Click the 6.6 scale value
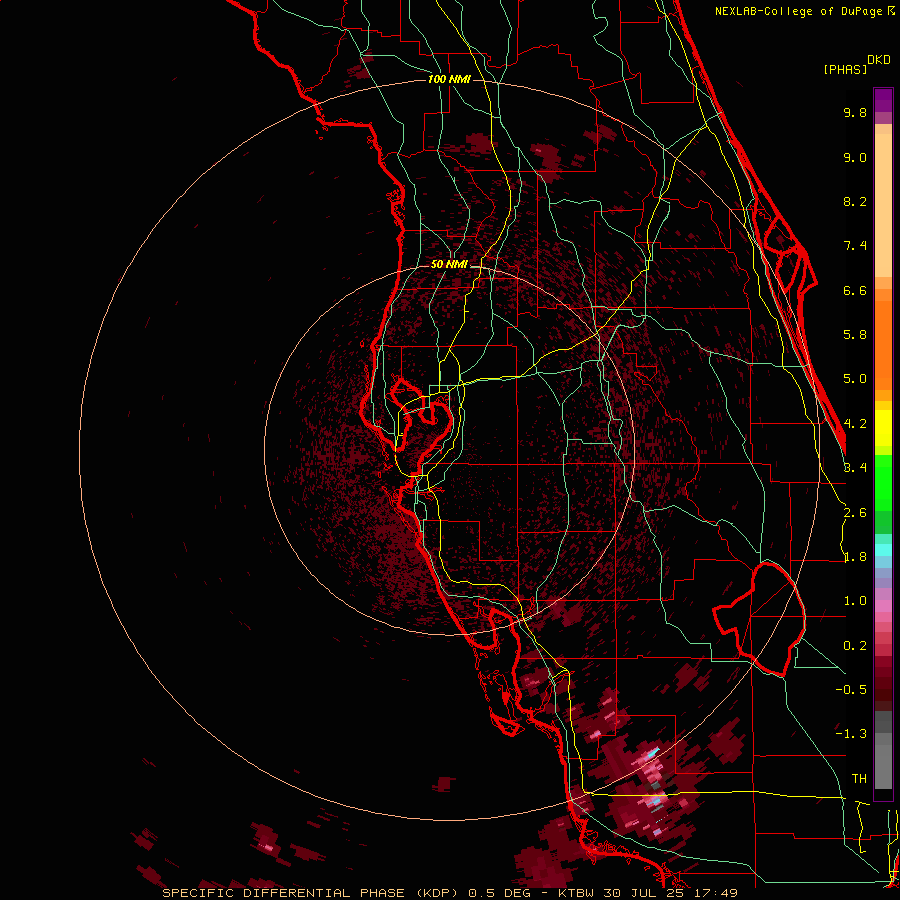 point(855,290)
